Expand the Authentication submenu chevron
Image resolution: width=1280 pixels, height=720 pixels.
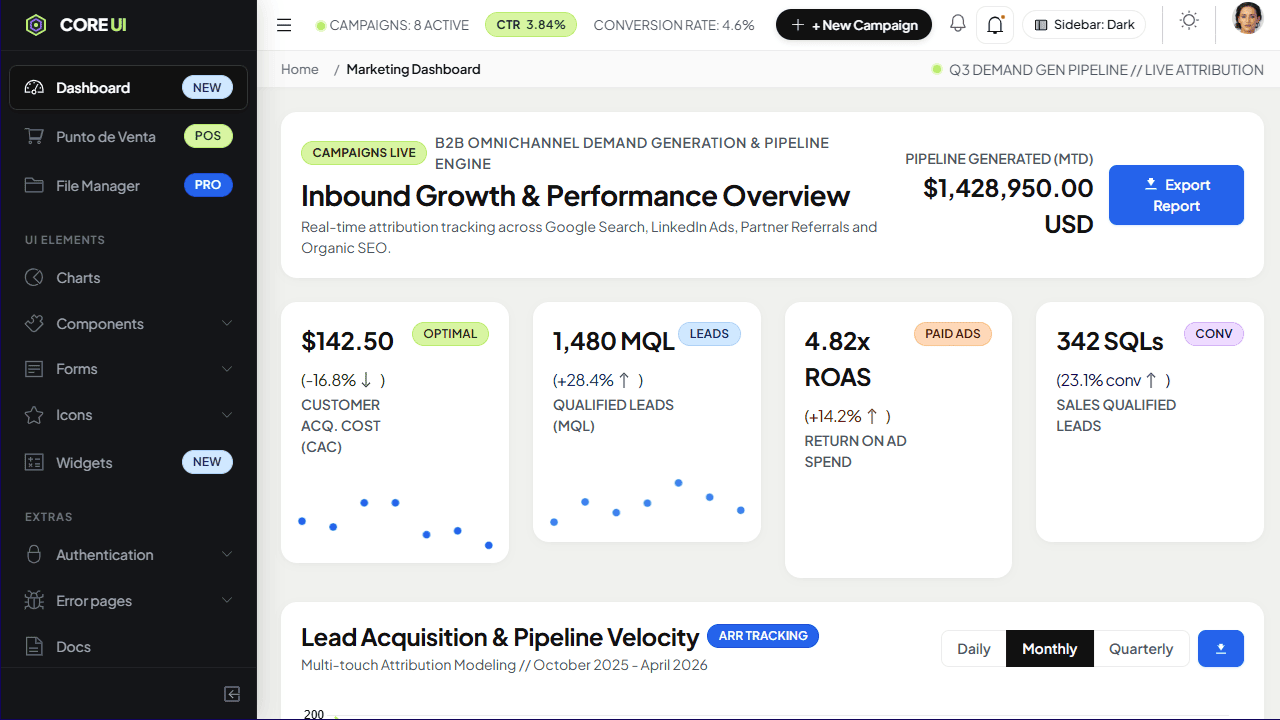(x=227, y=555)
